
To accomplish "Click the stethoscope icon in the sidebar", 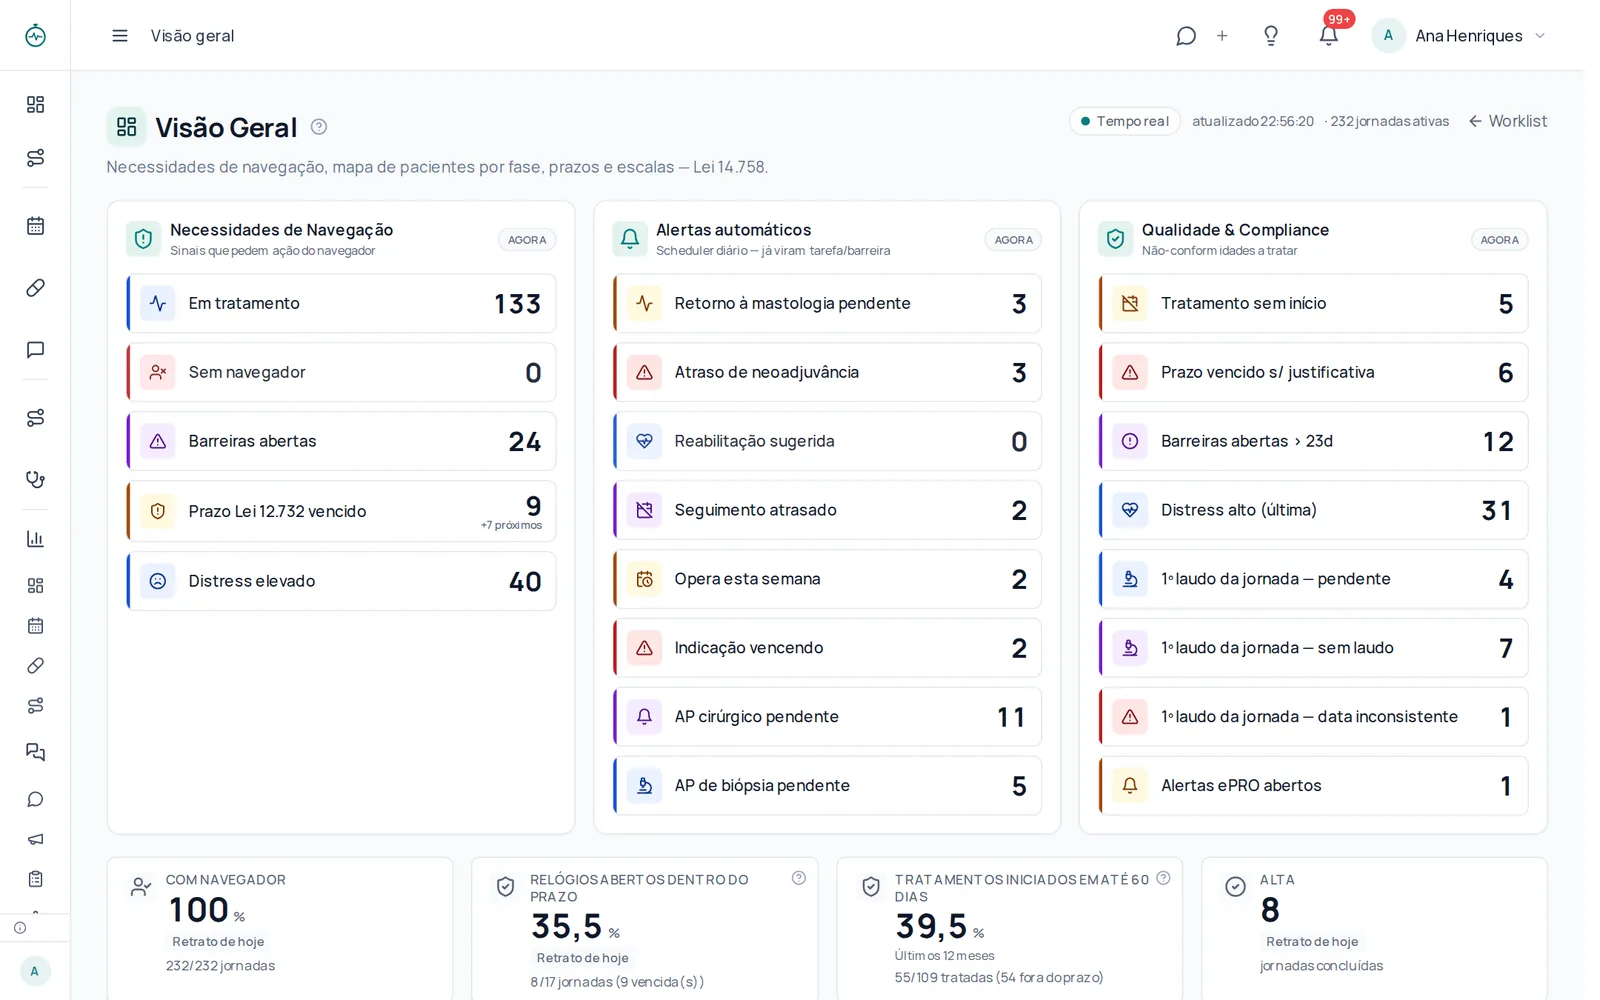I will coord(35,479).
